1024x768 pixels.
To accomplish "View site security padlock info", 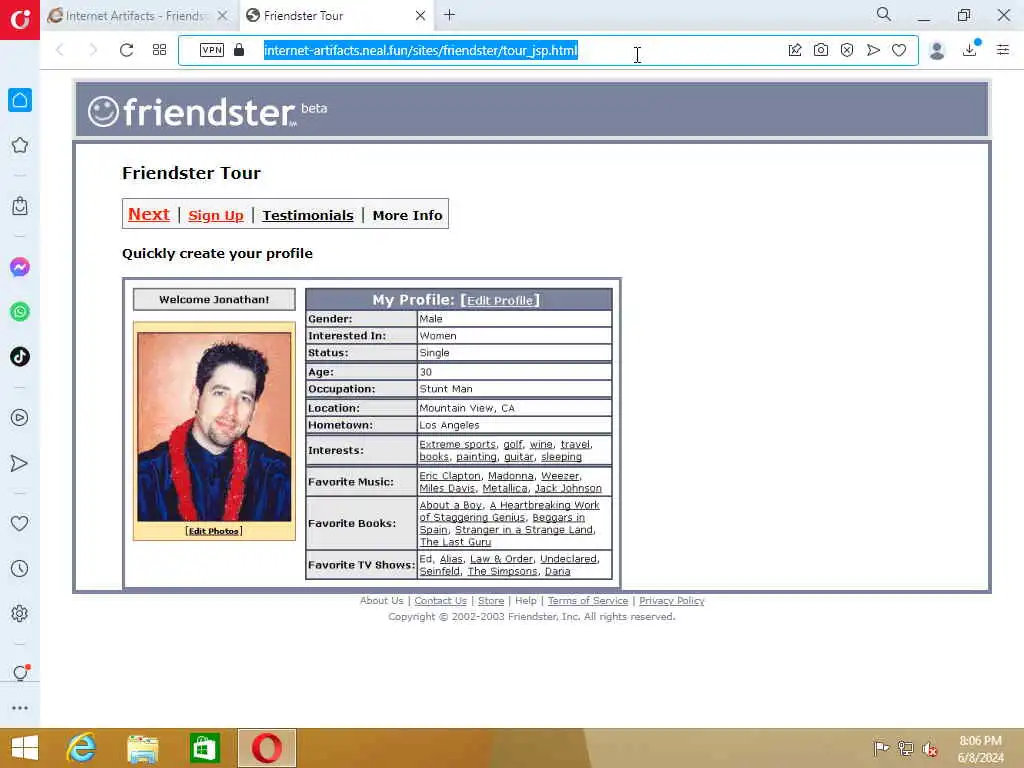I will tap(239, 50).
